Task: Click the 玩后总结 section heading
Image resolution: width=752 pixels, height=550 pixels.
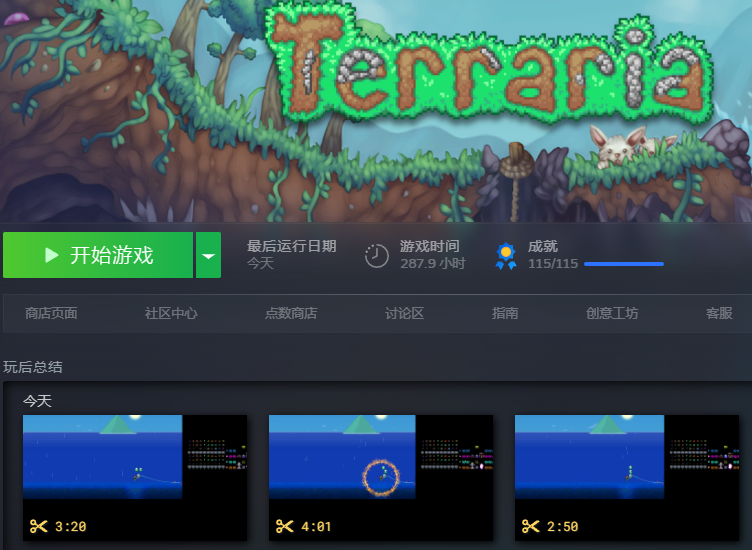Action: click(33, 367)
